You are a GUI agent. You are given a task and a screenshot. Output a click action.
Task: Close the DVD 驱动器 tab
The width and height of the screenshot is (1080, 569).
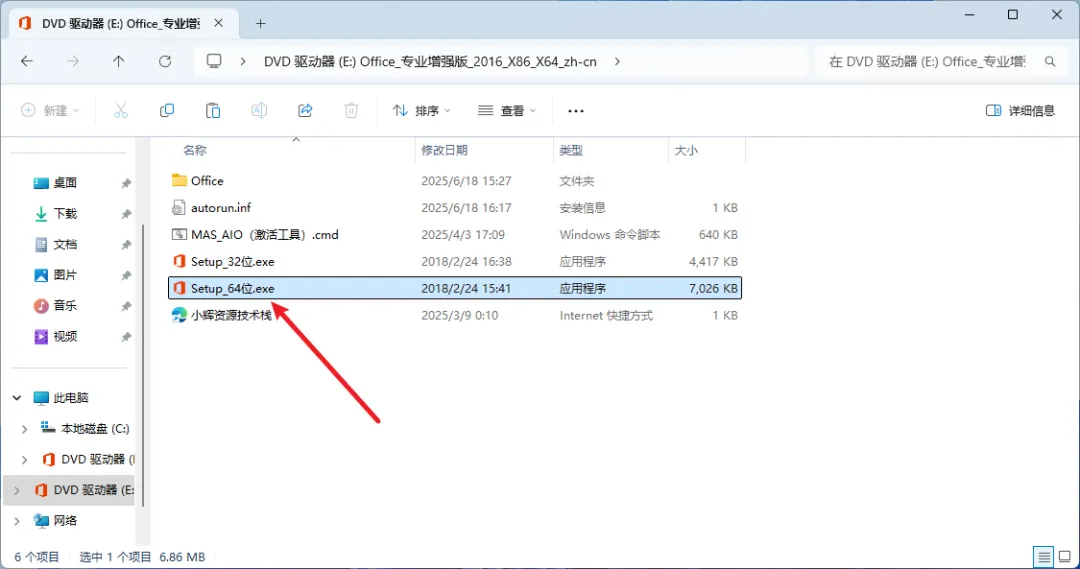point(218,23)
